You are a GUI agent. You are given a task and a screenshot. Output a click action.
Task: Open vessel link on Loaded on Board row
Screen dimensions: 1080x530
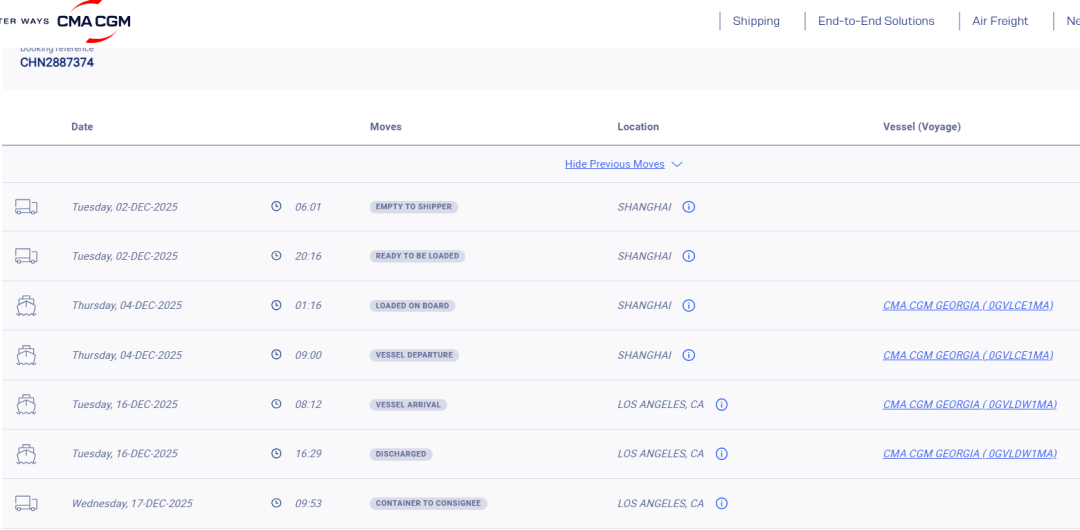coord(967,306)
